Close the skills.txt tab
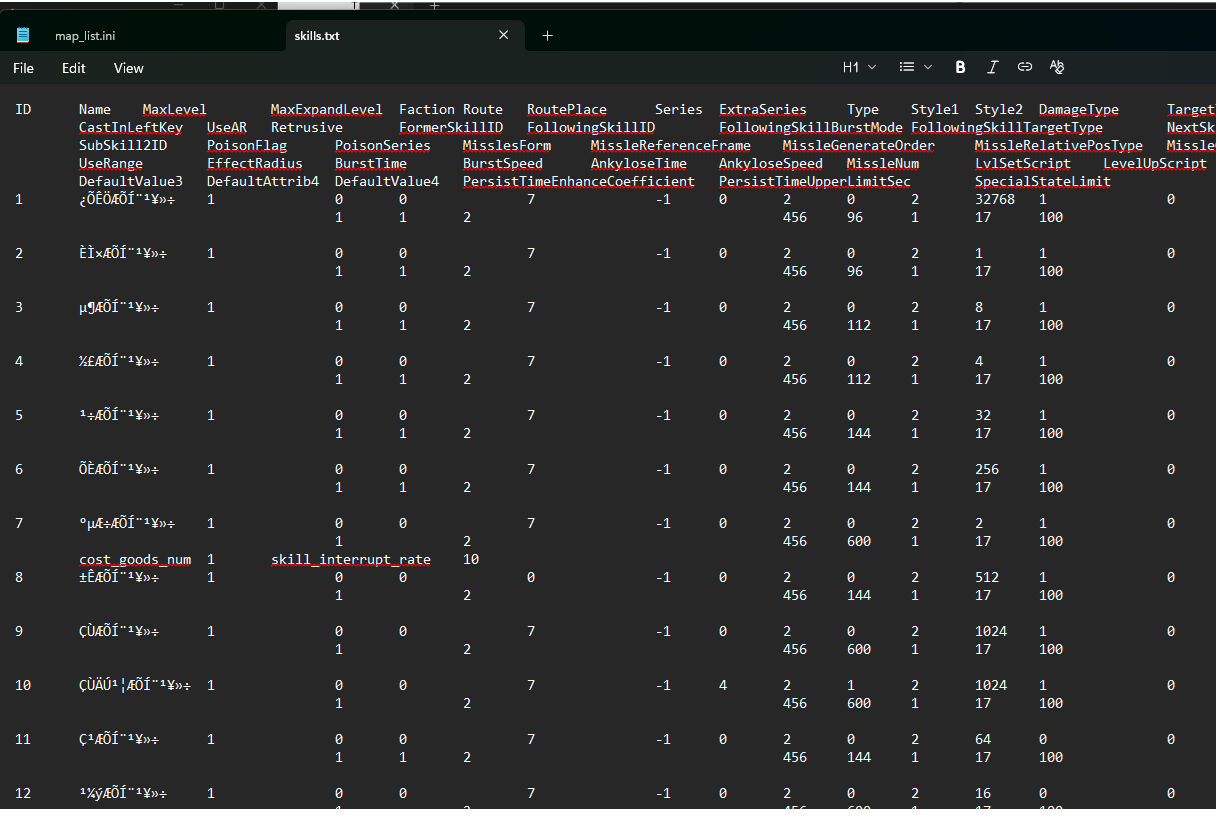The image size is (1216, 824). tap(504, 35)
